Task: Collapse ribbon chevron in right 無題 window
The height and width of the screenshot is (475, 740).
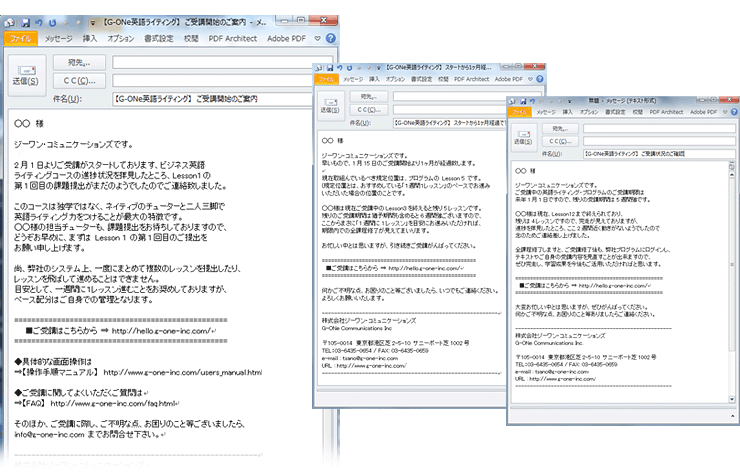Action: tap(725, 112)
